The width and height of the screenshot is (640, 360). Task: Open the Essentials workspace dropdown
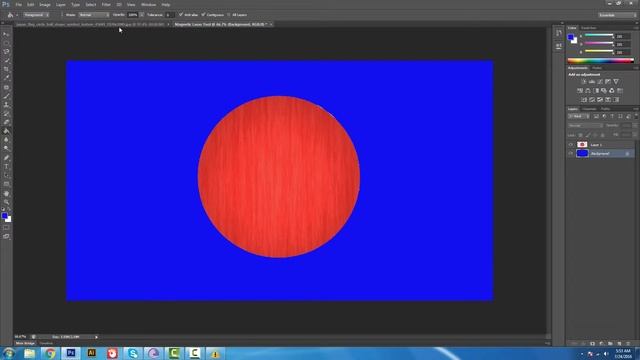(618, 15)
